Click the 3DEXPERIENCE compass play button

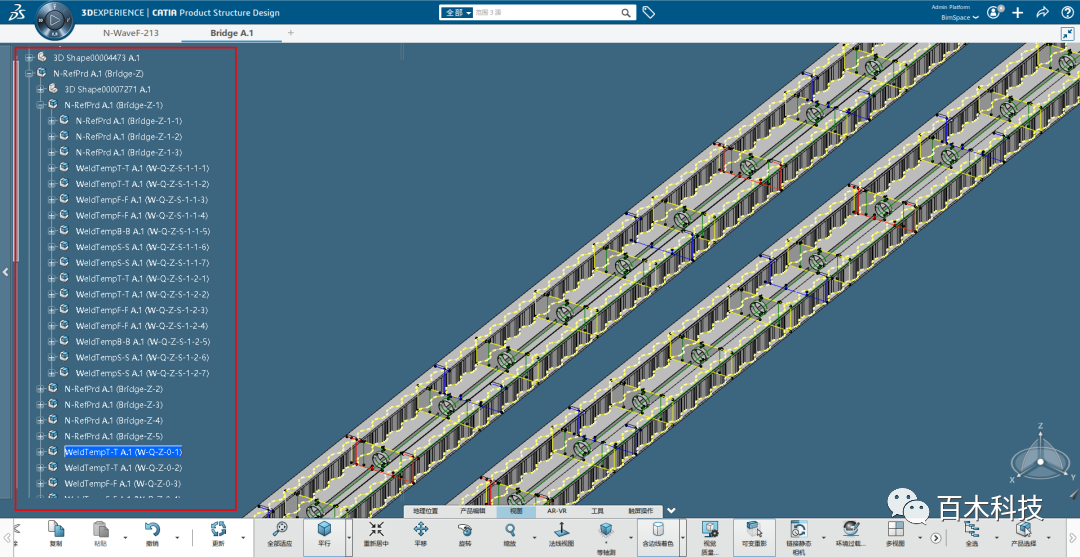(x=54, y=19)
